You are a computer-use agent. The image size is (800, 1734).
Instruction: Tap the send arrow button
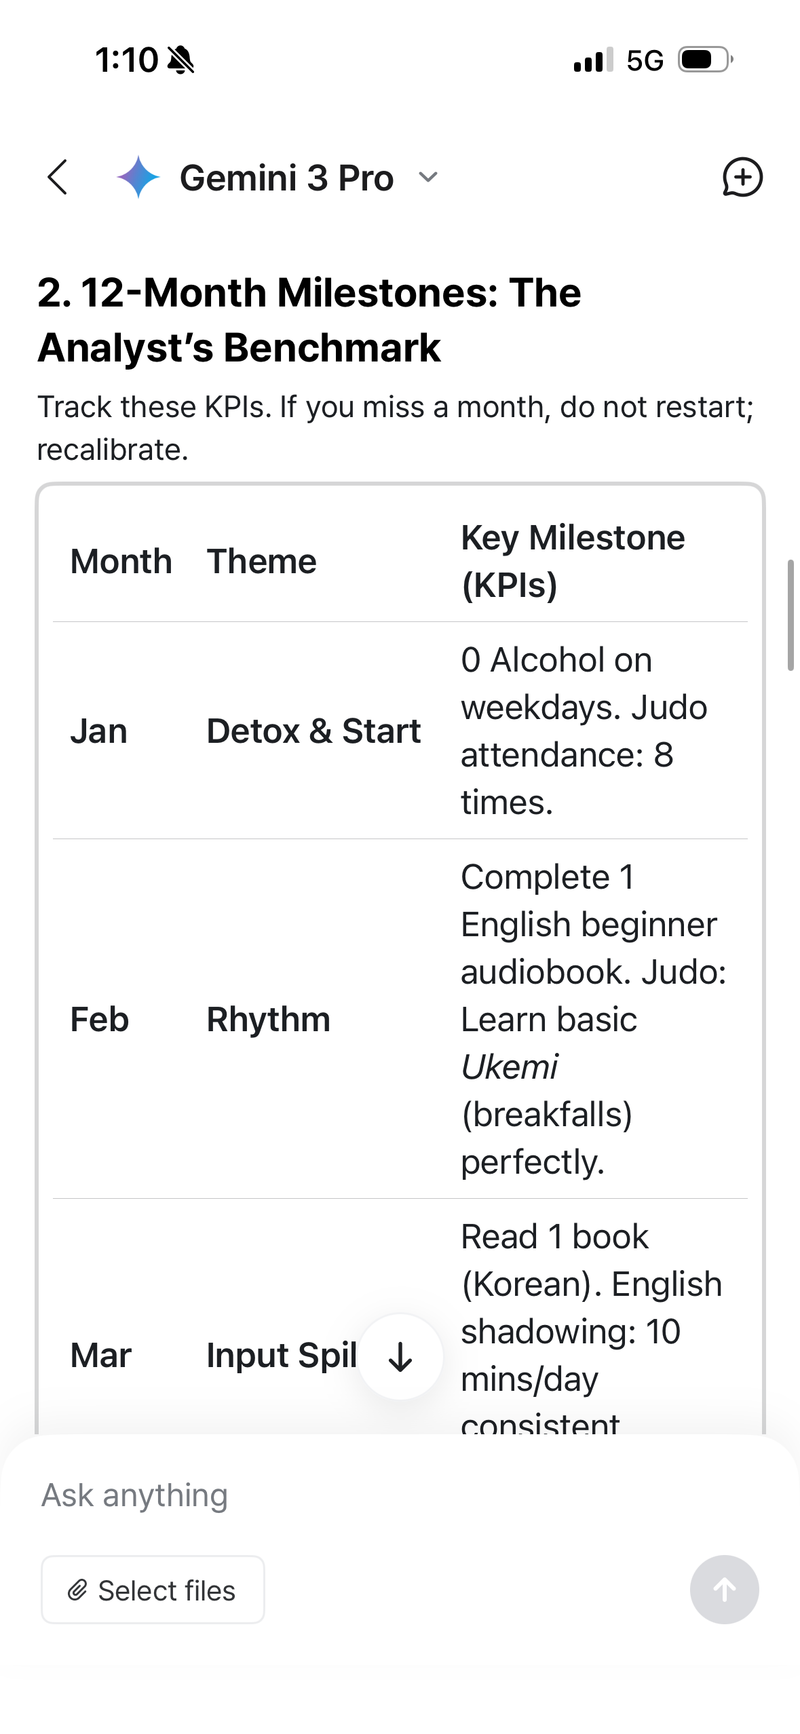click(724, 1589)
